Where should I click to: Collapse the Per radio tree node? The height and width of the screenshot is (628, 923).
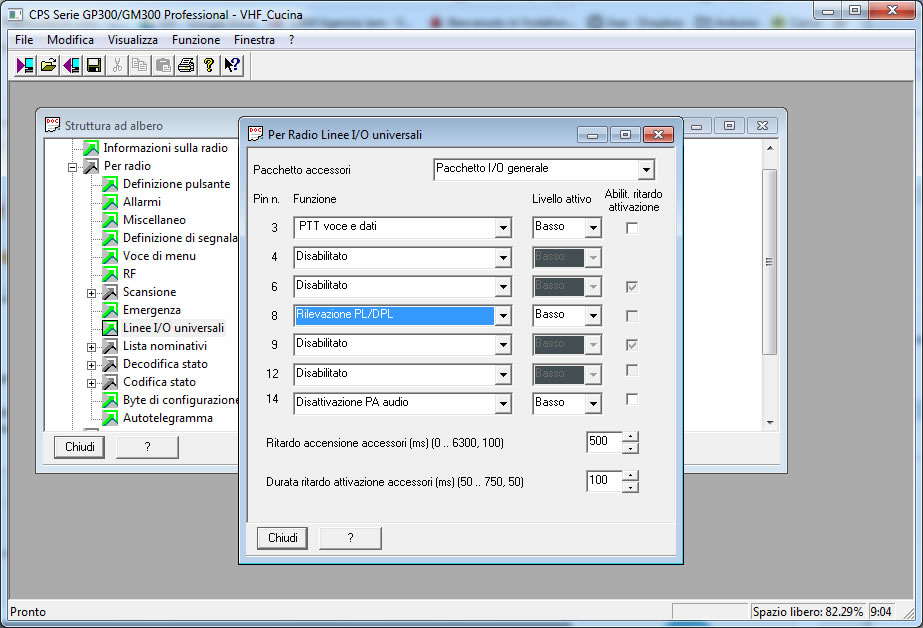72,167
